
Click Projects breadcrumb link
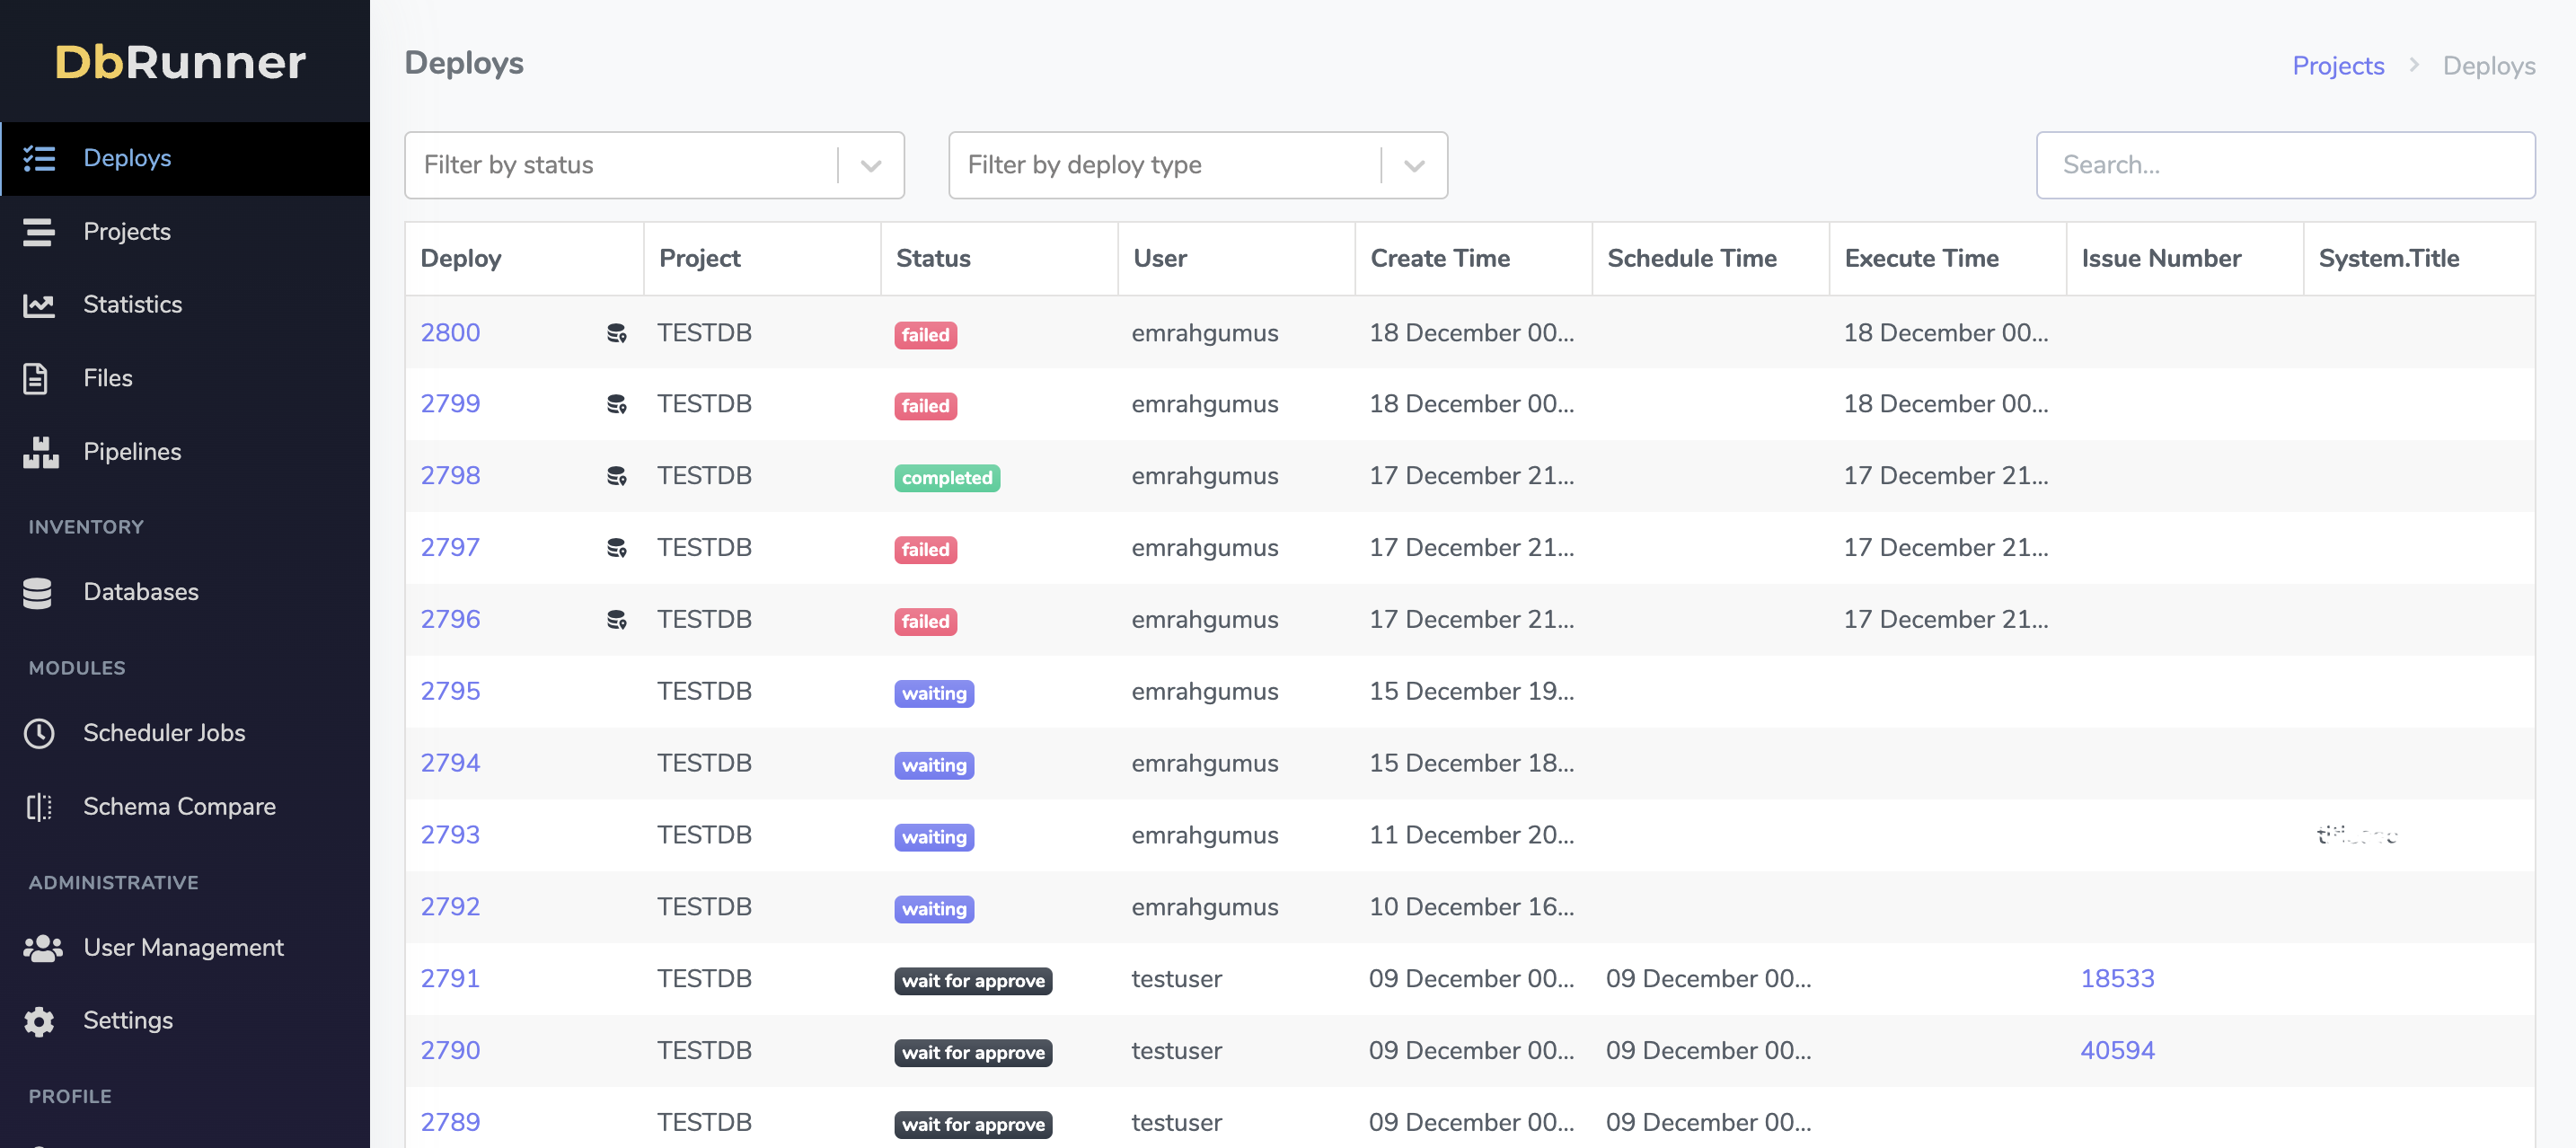pos(2338,66)
